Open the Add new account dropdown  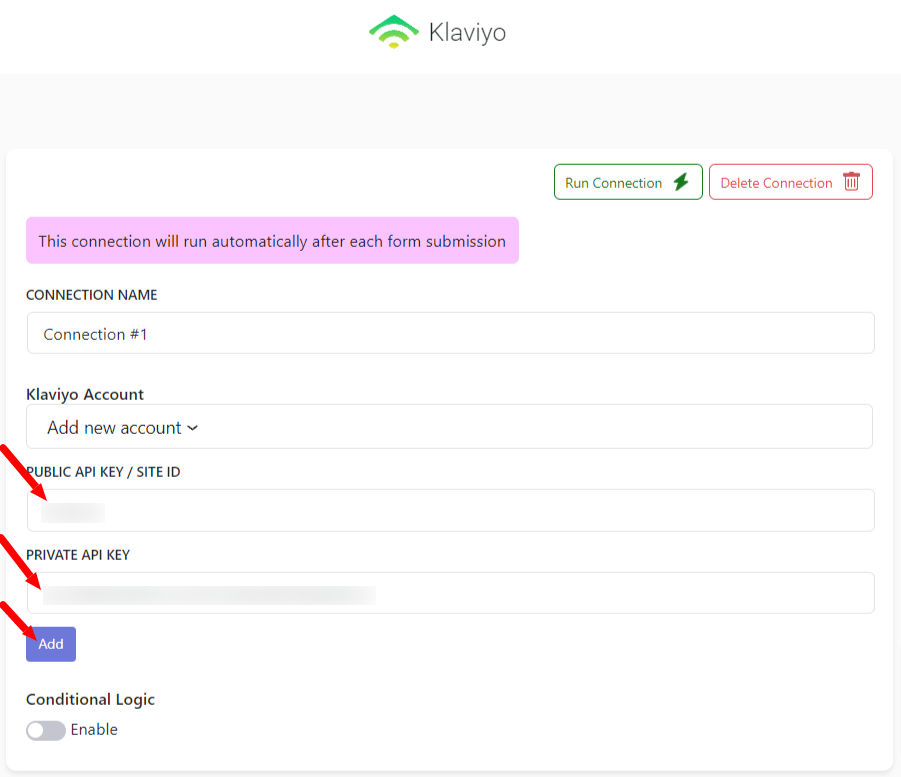[449, 427]
